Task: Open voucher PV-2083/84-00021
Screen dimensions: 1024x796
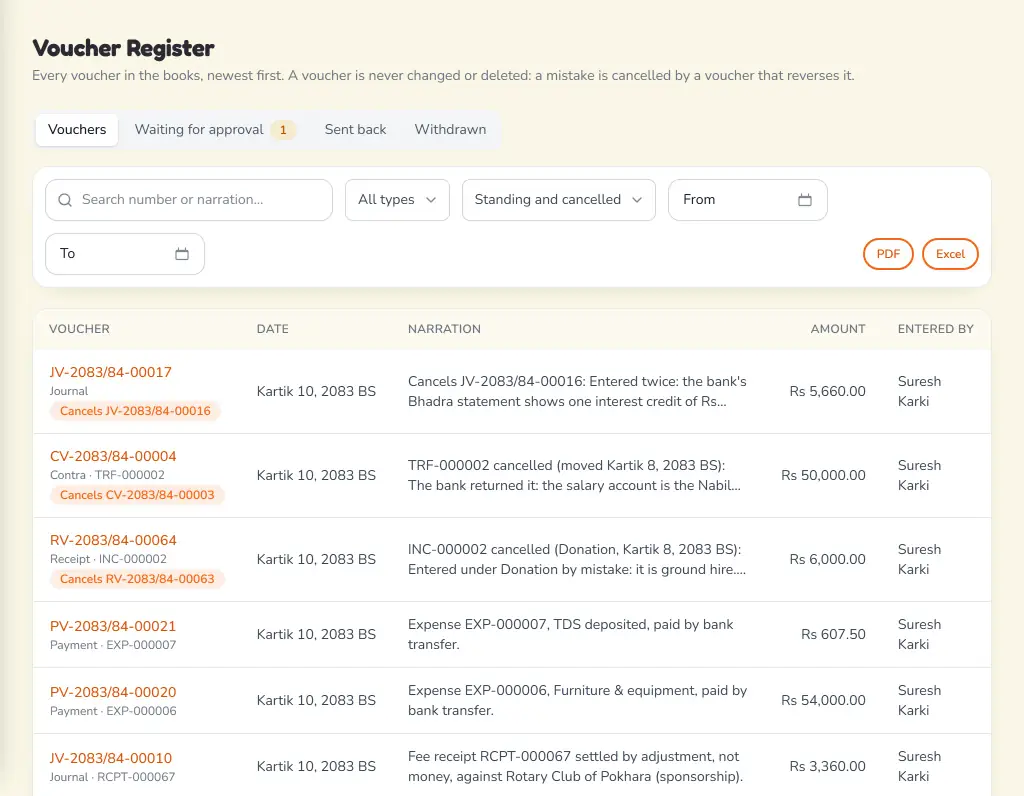Action: [x=113, y=626]
